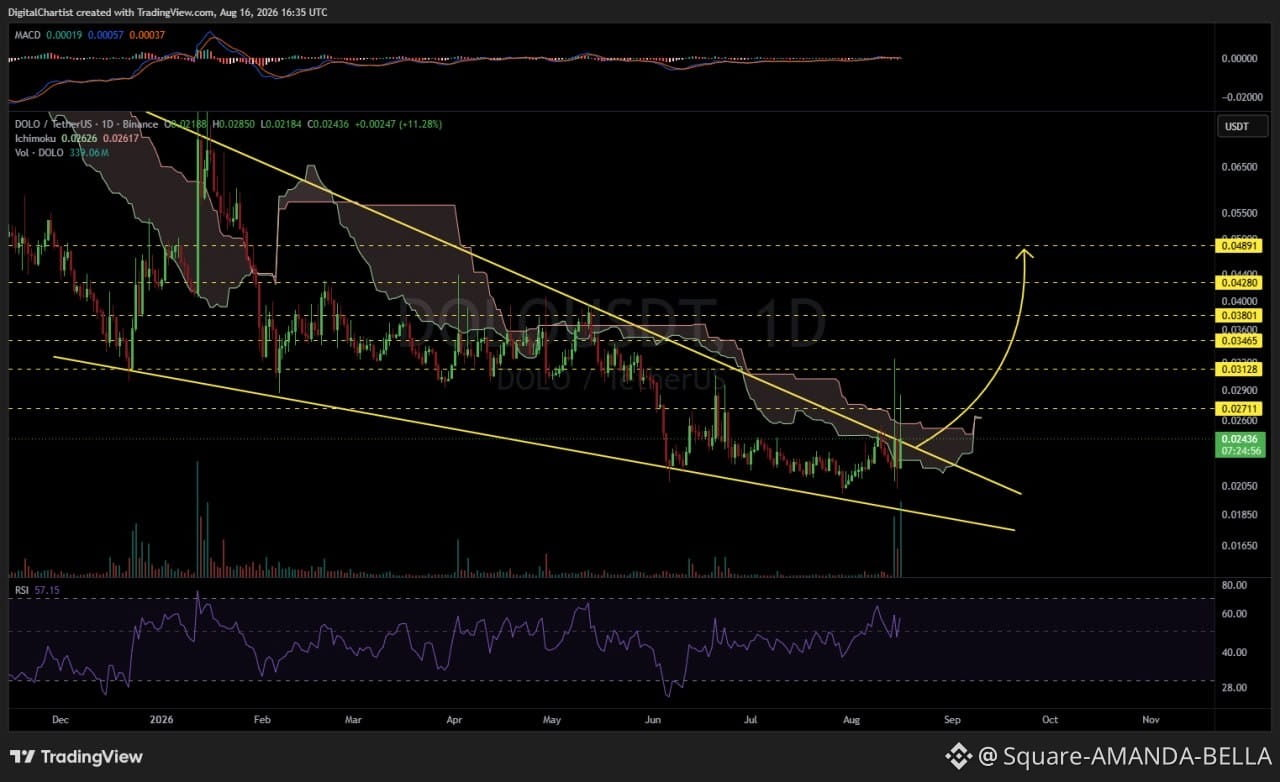The height and width of the screenshot is (782, 1280).
Task: Click the low price L0.02184 value
Action: point(280,124)
